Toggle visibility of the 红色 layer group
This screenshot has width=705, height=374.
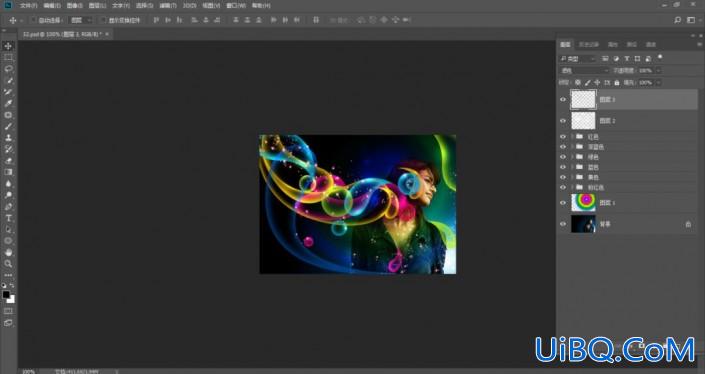563,137
